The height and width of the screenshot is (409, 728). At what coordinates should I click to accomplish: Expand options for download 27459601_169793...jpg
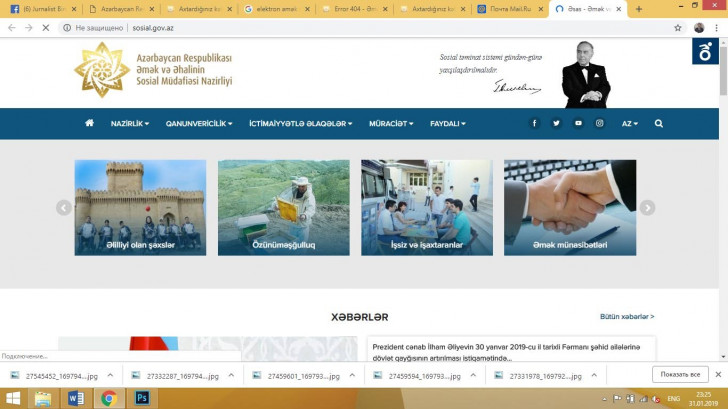click(352, 375)
